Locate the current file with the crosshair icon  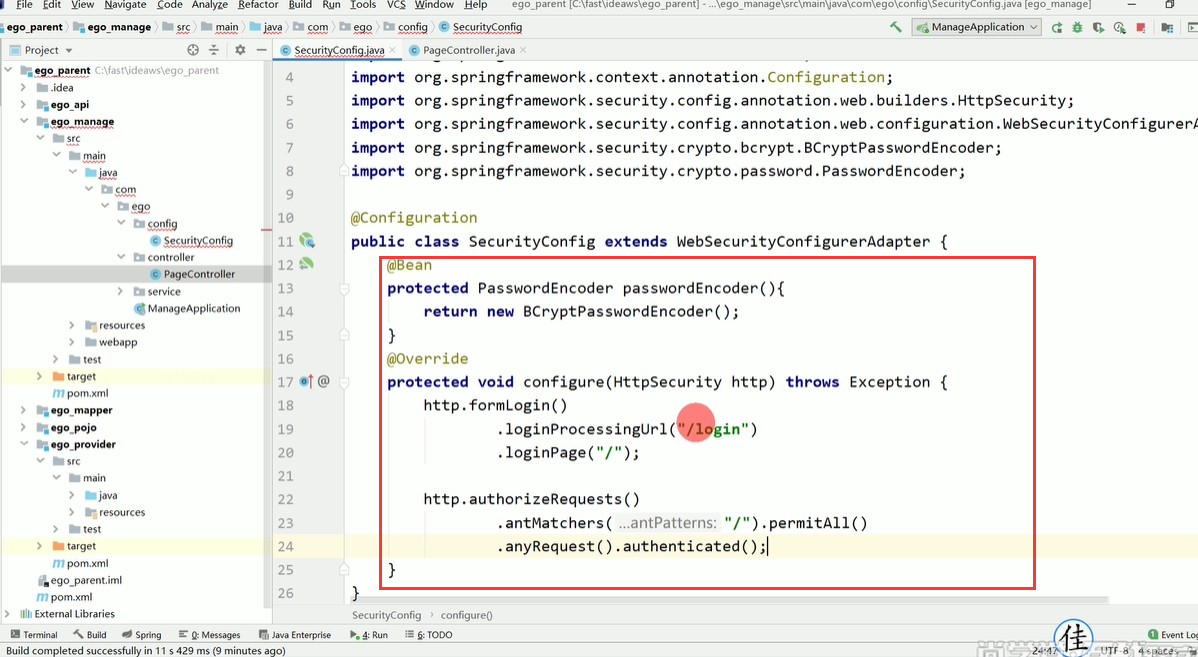[x=193, y=50]
